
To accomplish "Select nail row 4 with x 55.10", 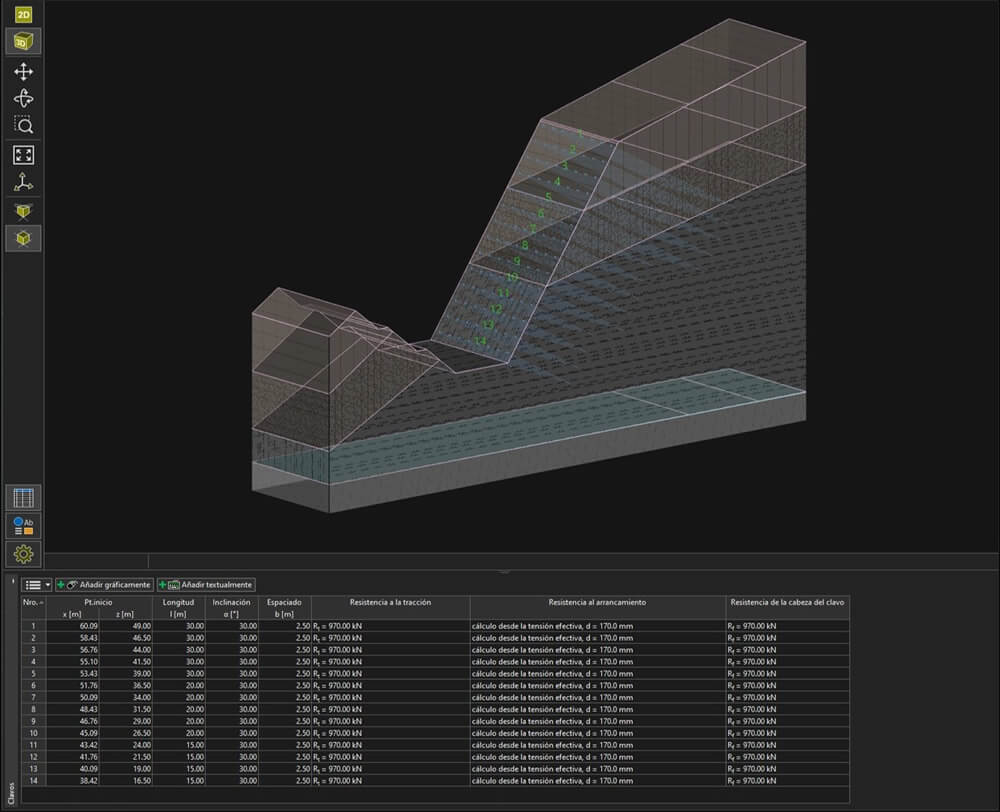I will point(435,662).
